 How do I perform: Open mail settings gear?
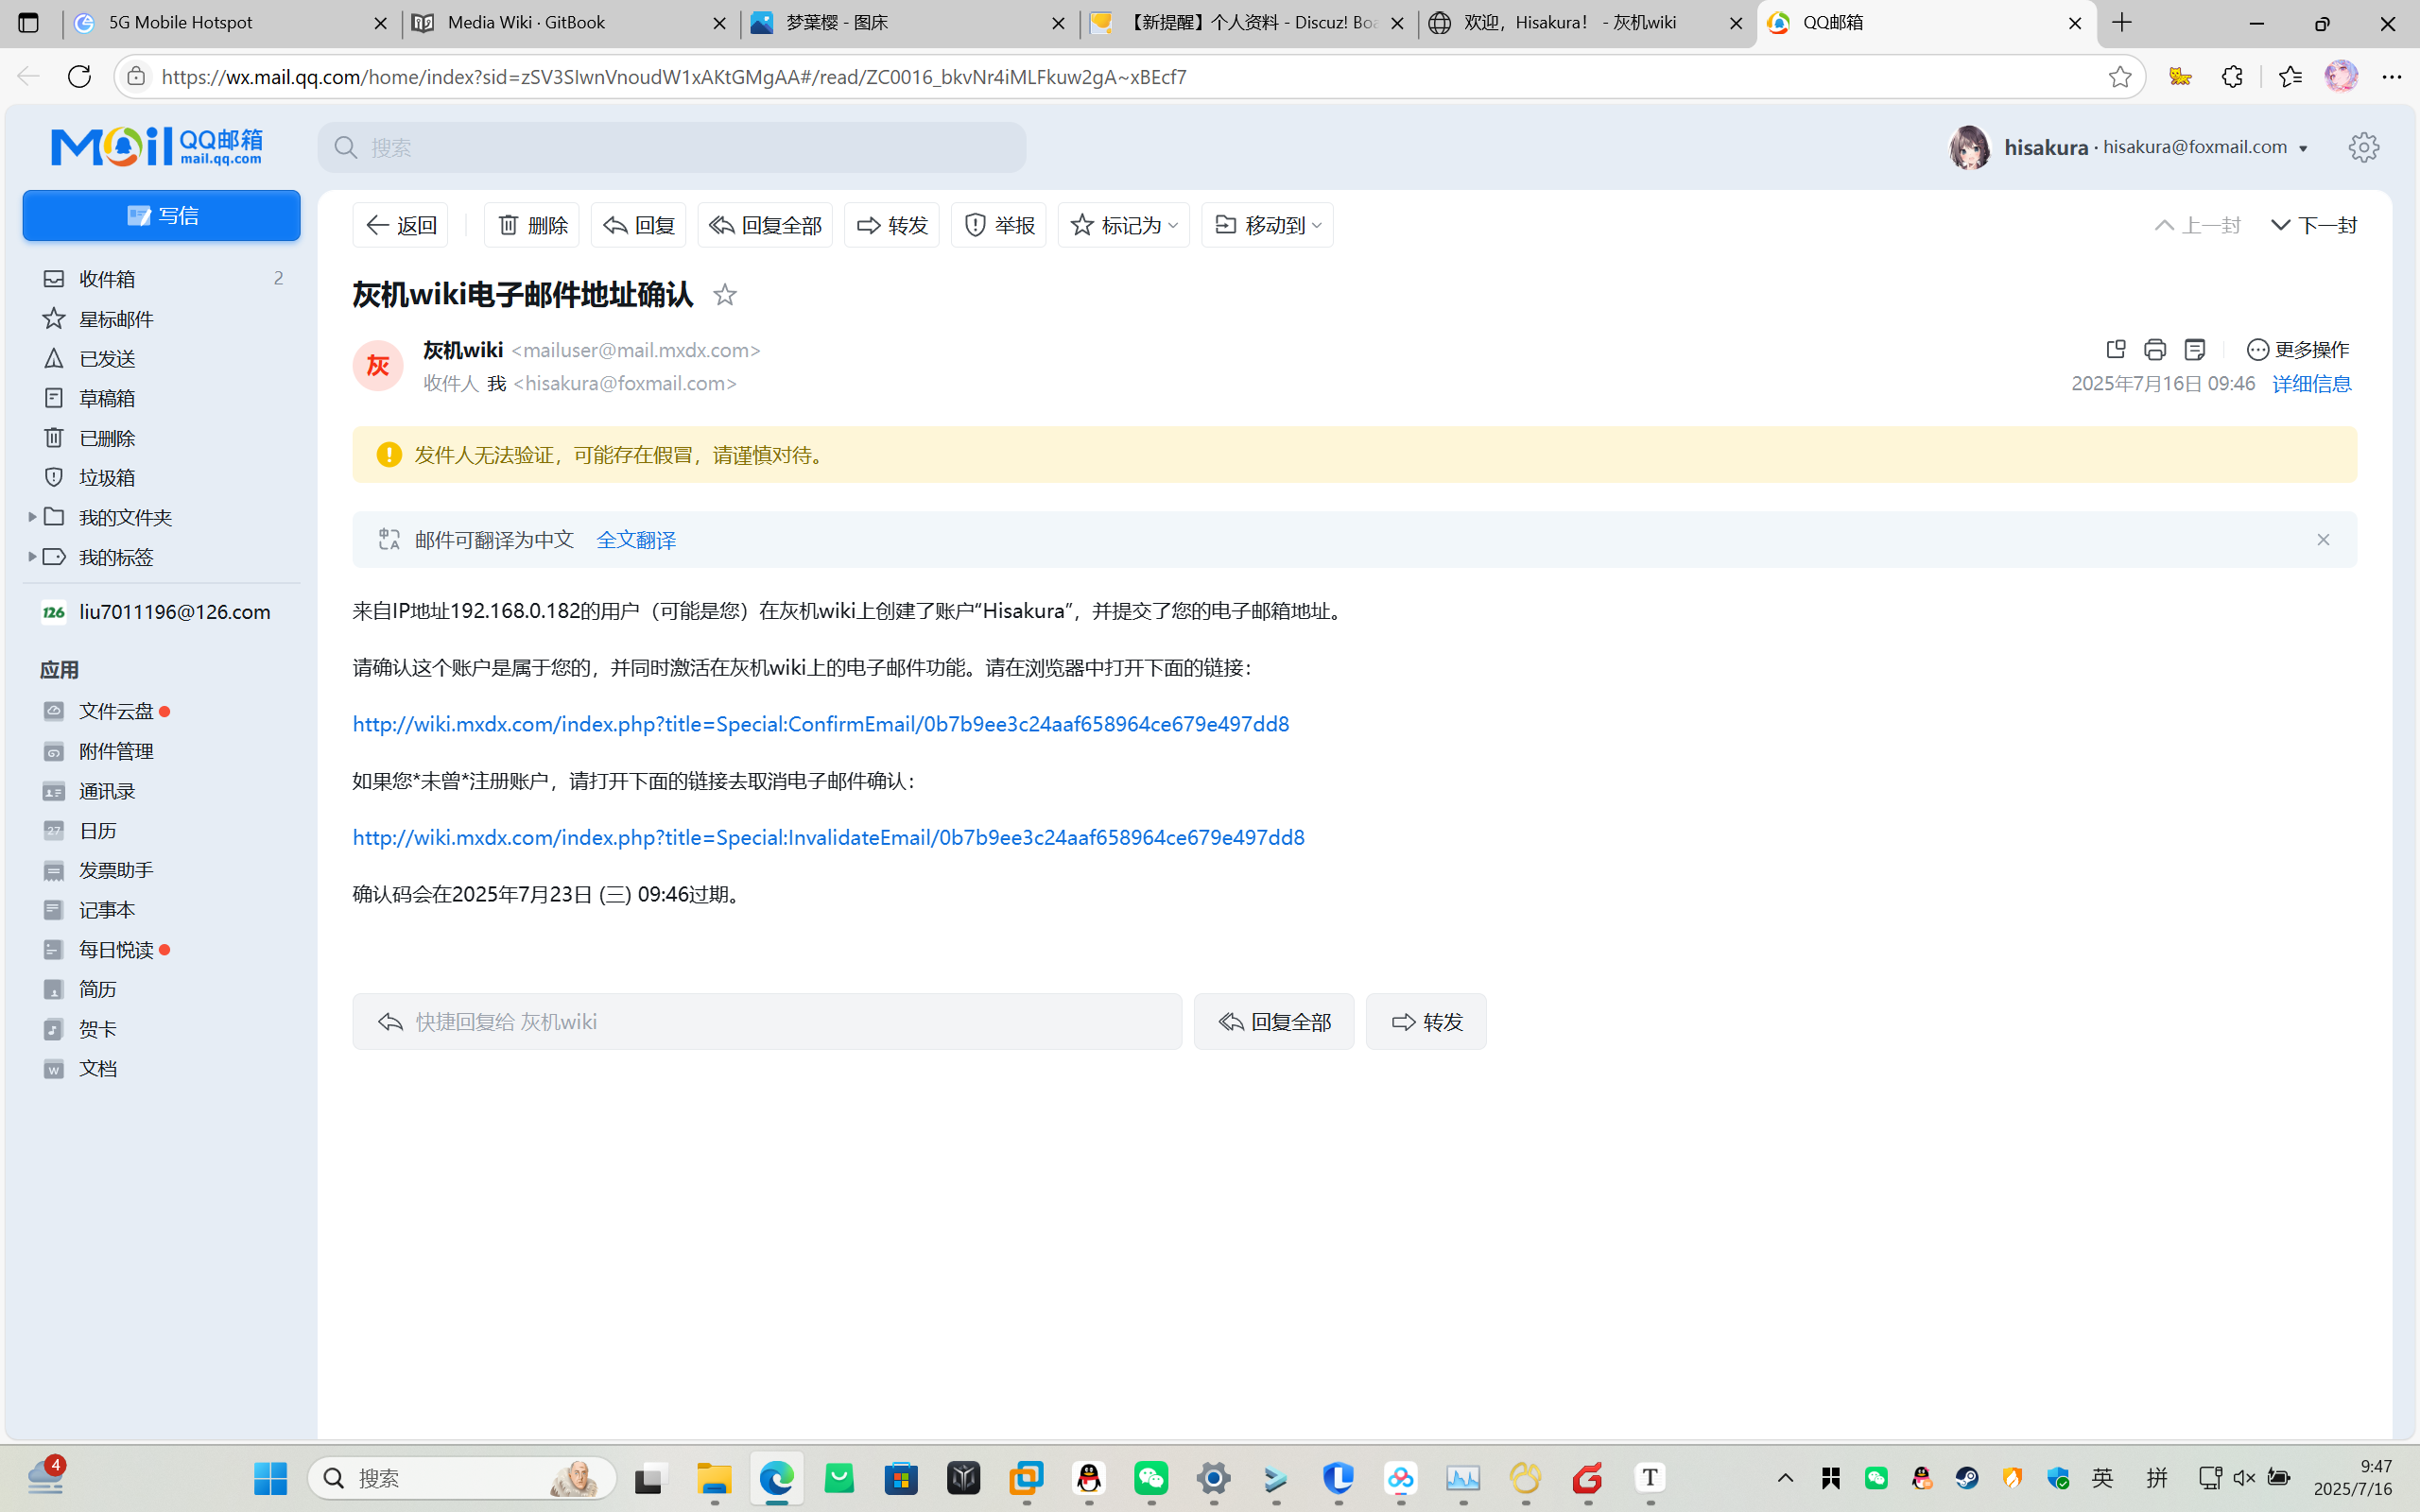(x=2364, y=147)
